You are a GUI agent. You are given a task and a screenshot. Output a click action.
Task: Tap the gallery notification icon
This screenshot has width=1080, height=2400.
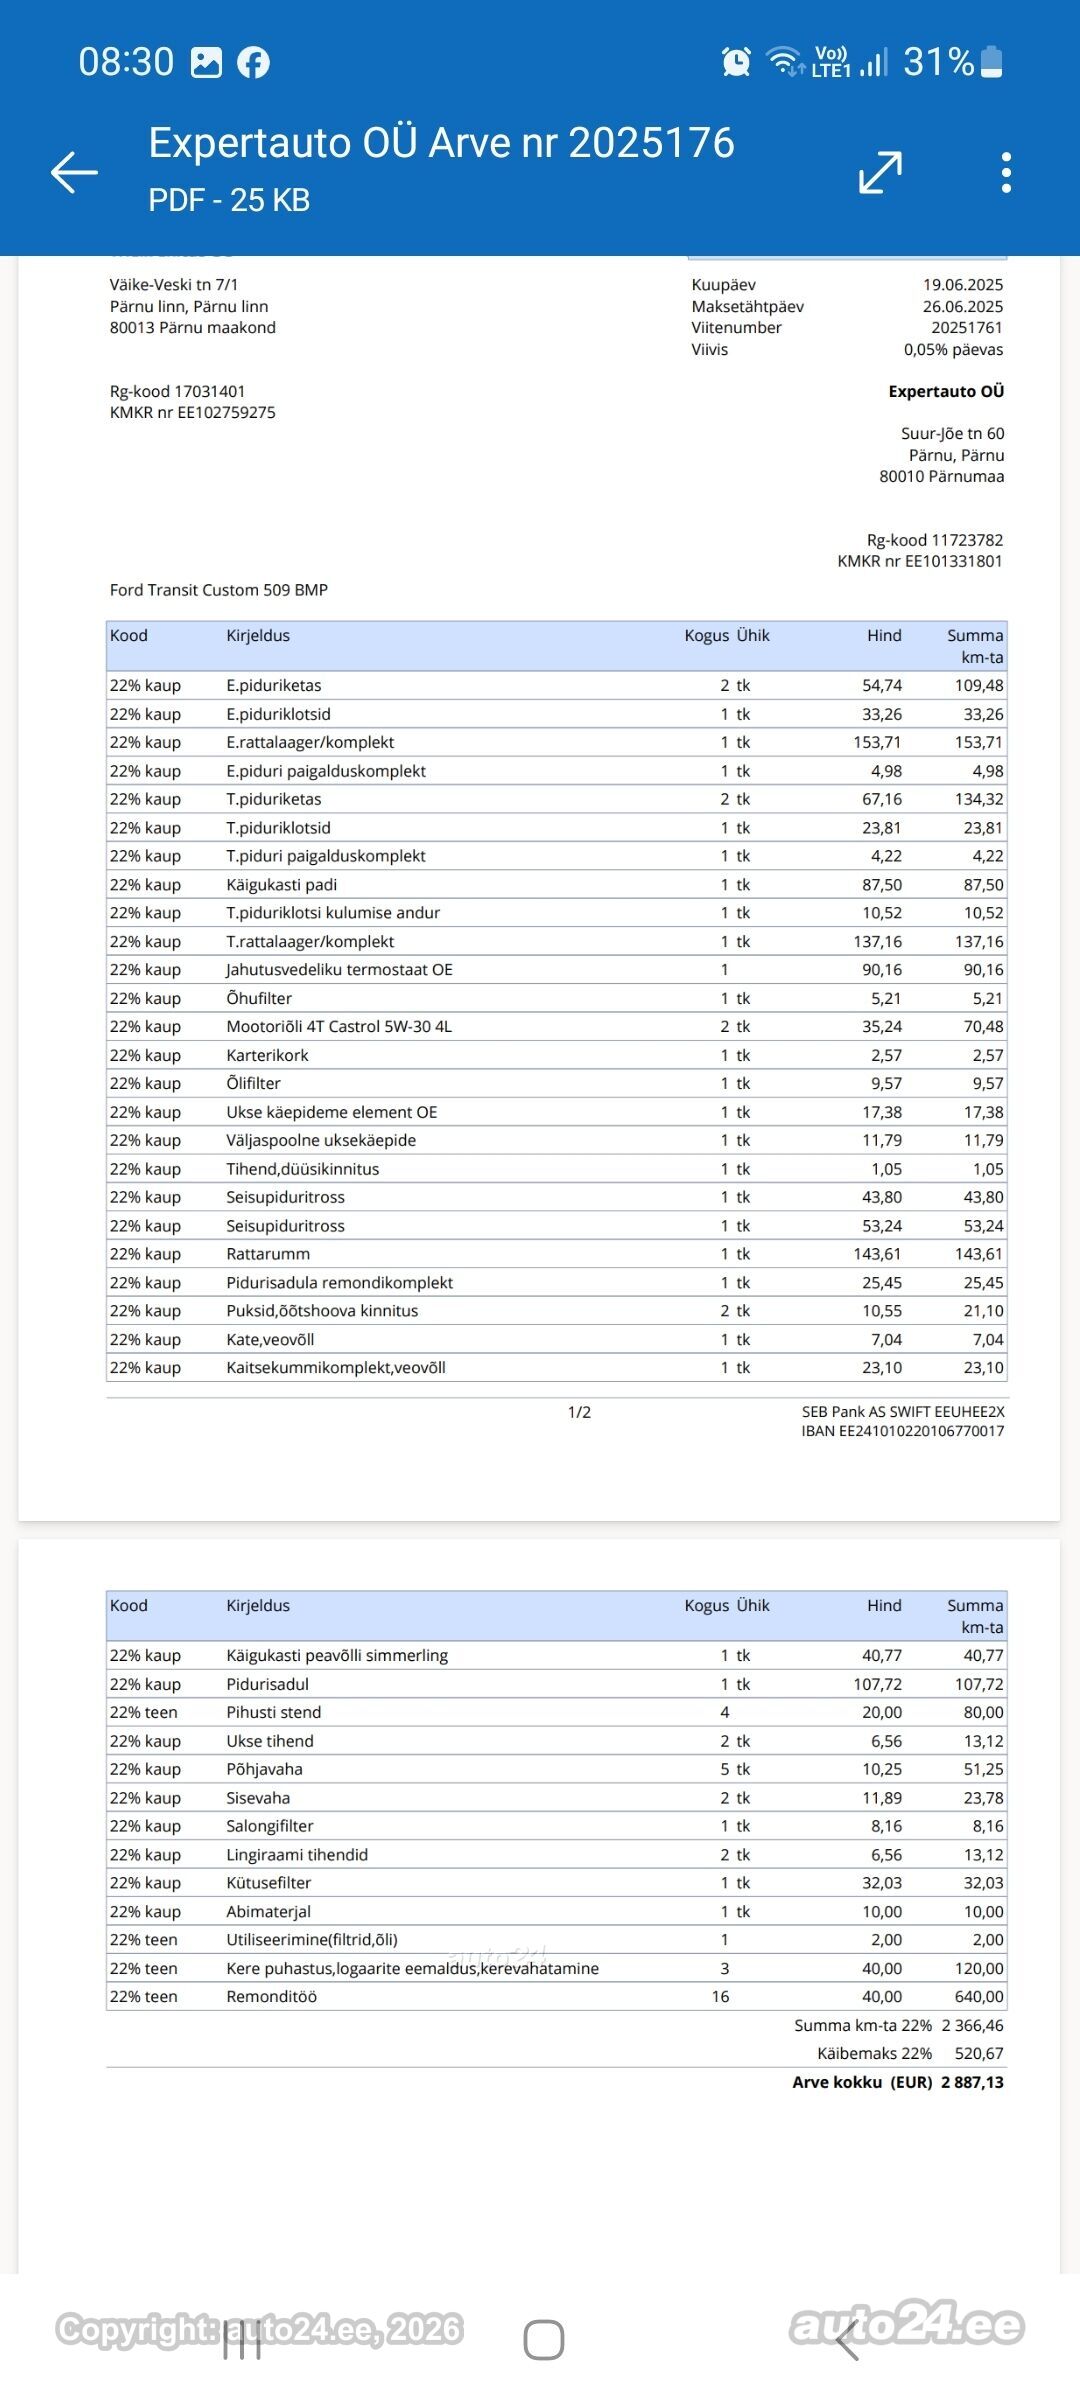(206, 62)
